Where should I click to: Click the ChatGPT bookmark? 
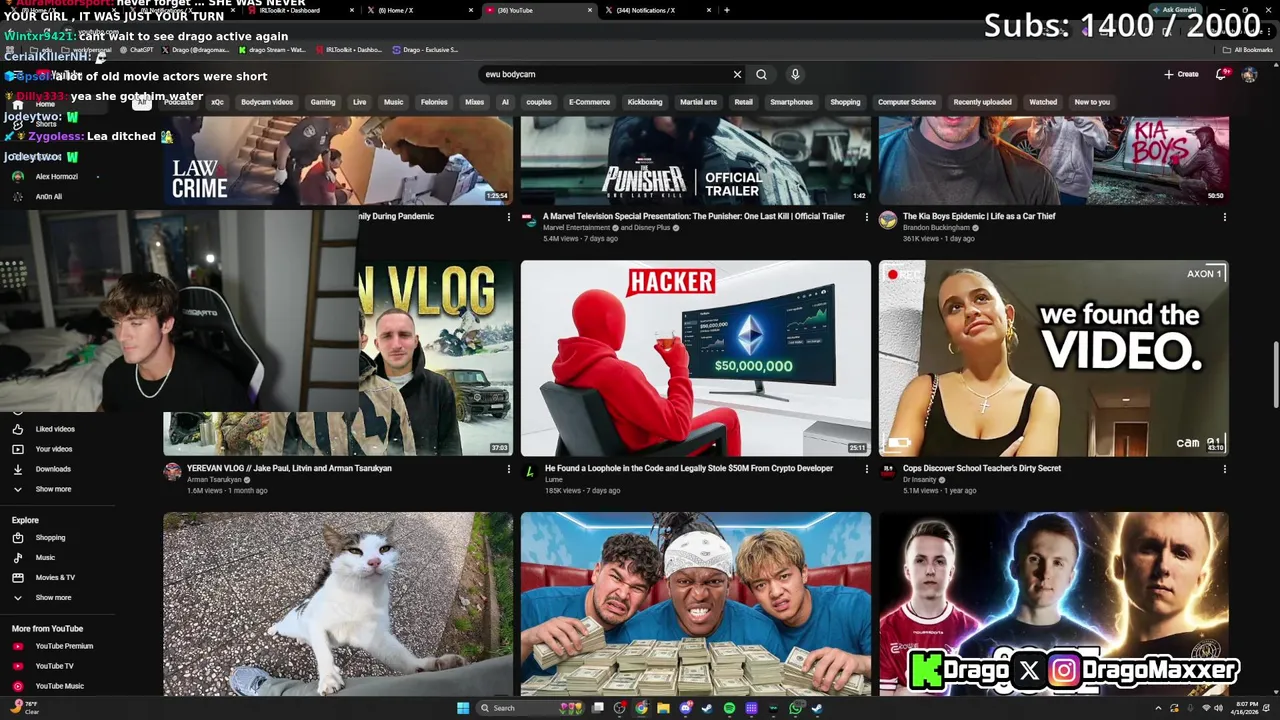click(136, 50)
